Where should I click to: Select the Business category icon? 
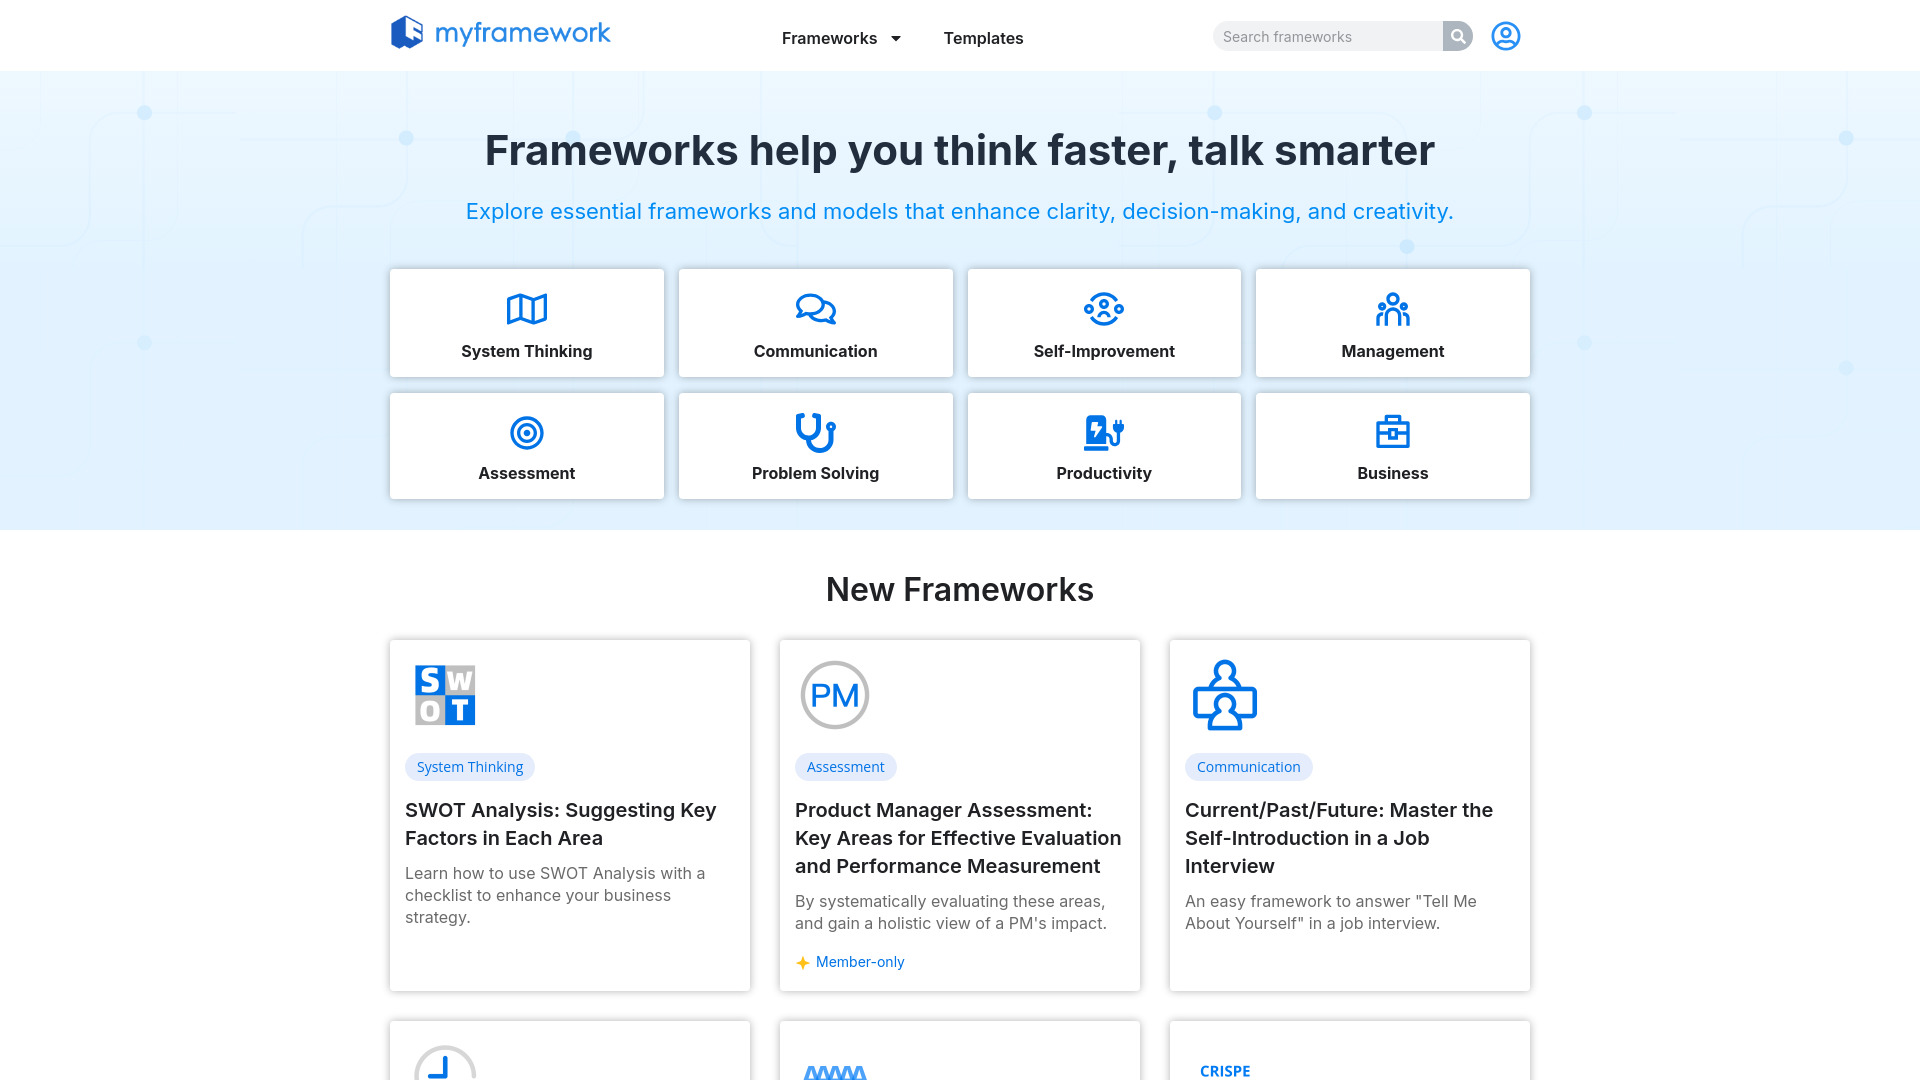[1393, 431]
